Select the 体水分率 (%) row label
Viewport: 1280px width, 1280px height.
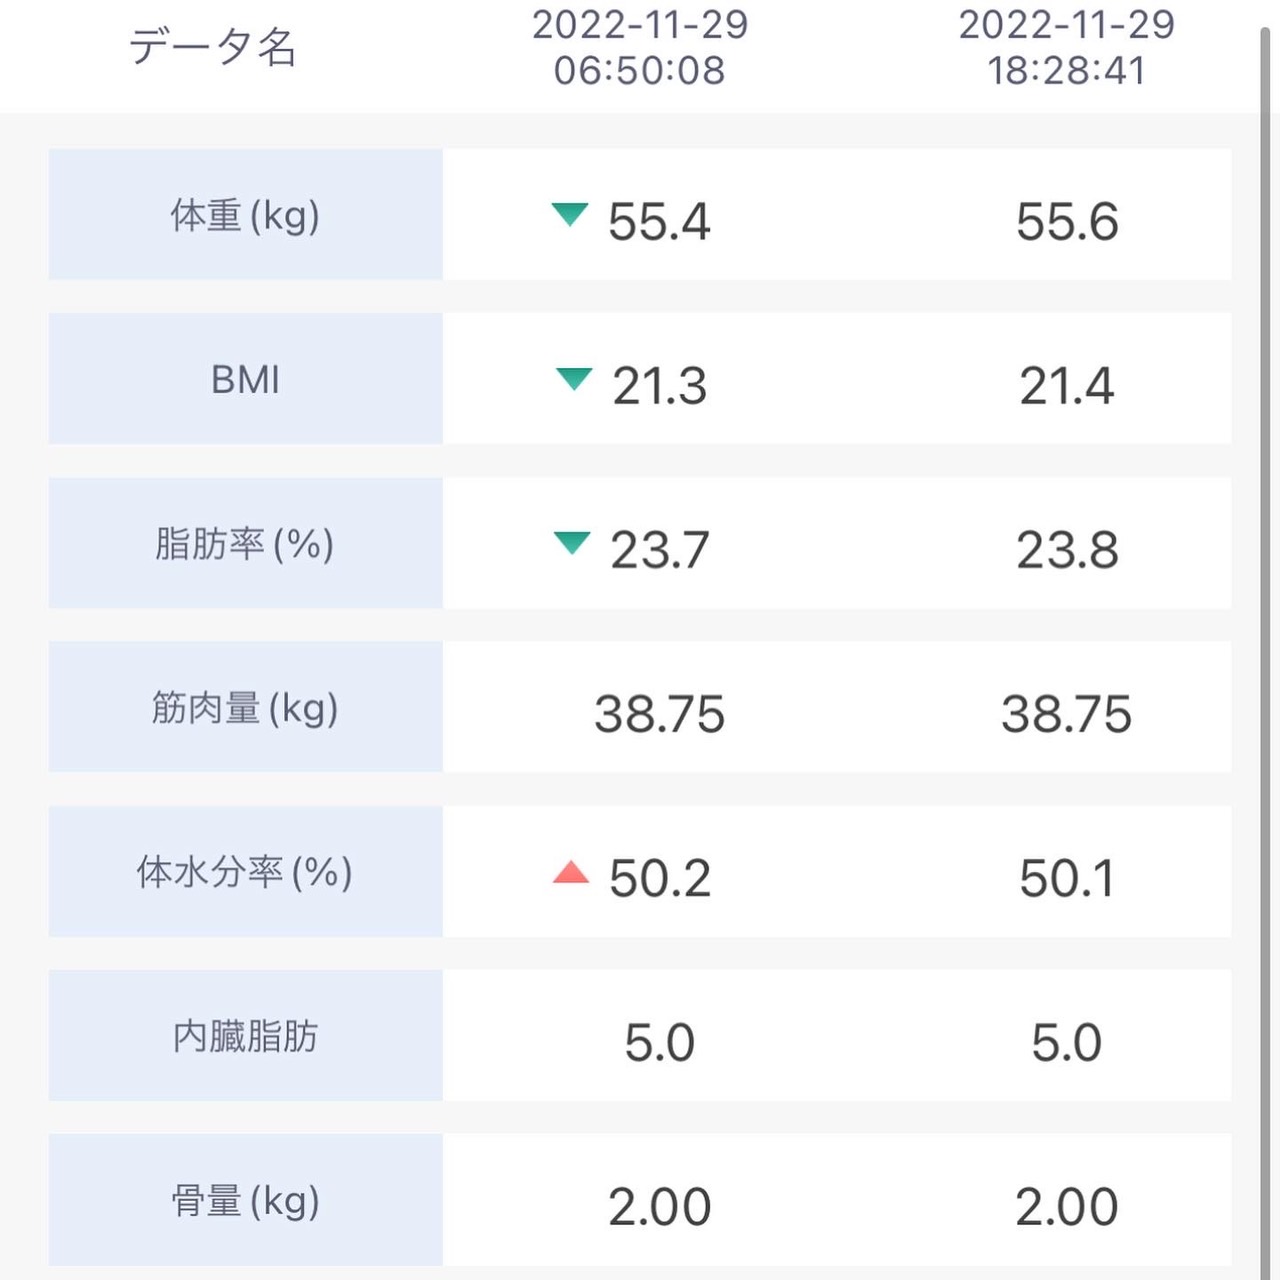(245, 871)
